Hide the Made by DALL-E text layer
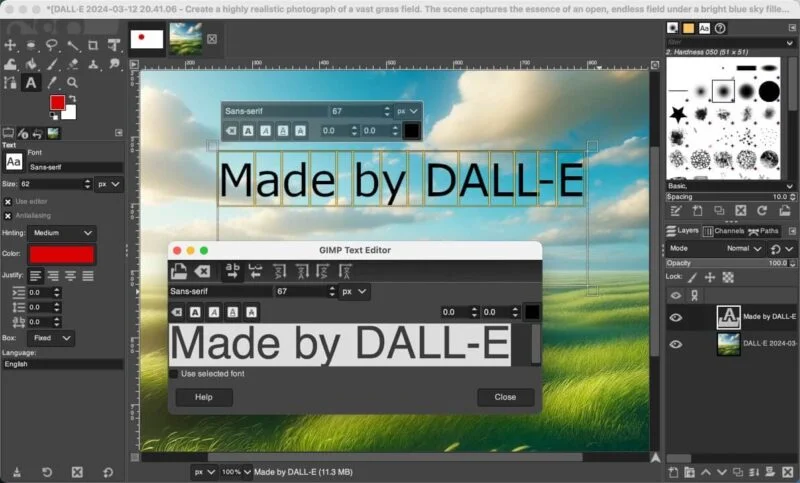Screen dimensions: 800x483 click(676, 318)
